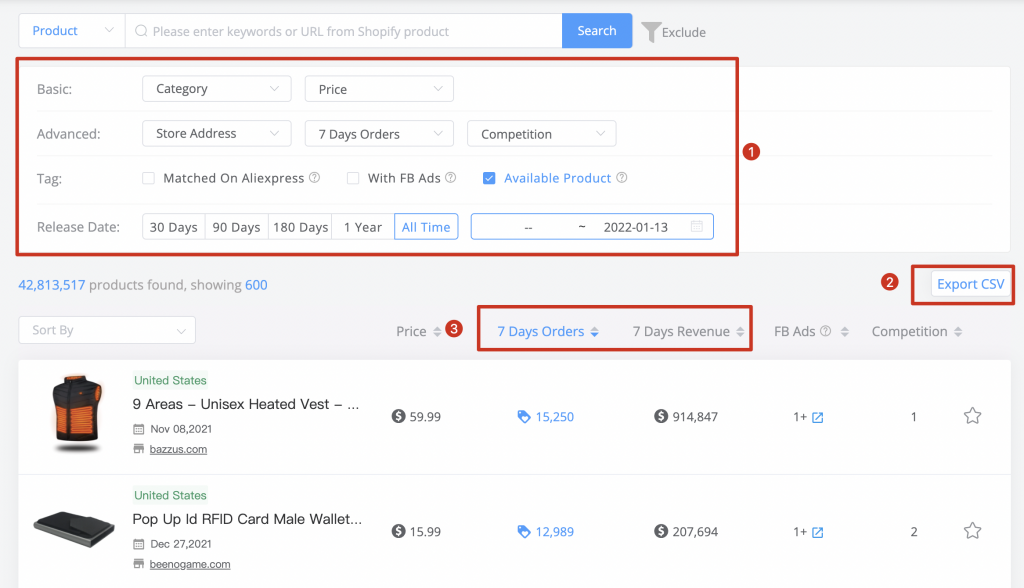Open the Sort By dropdown
Viewport: 1024px width, 588px height.
[x=107, y=330]
